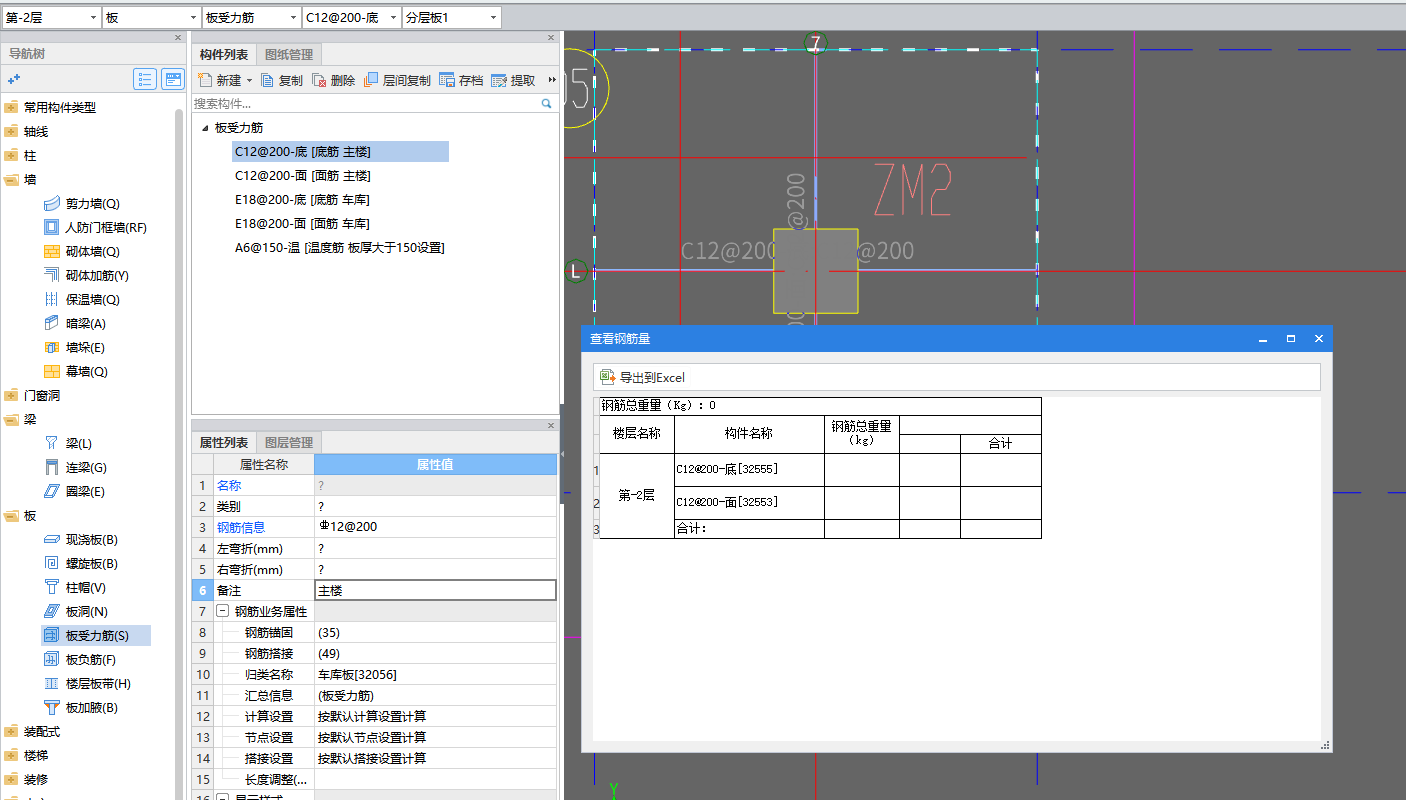This screenshot has width=1406, height=800.
Task: Open the 新建 dropdown arrow
Action: (x=250, y=81)
